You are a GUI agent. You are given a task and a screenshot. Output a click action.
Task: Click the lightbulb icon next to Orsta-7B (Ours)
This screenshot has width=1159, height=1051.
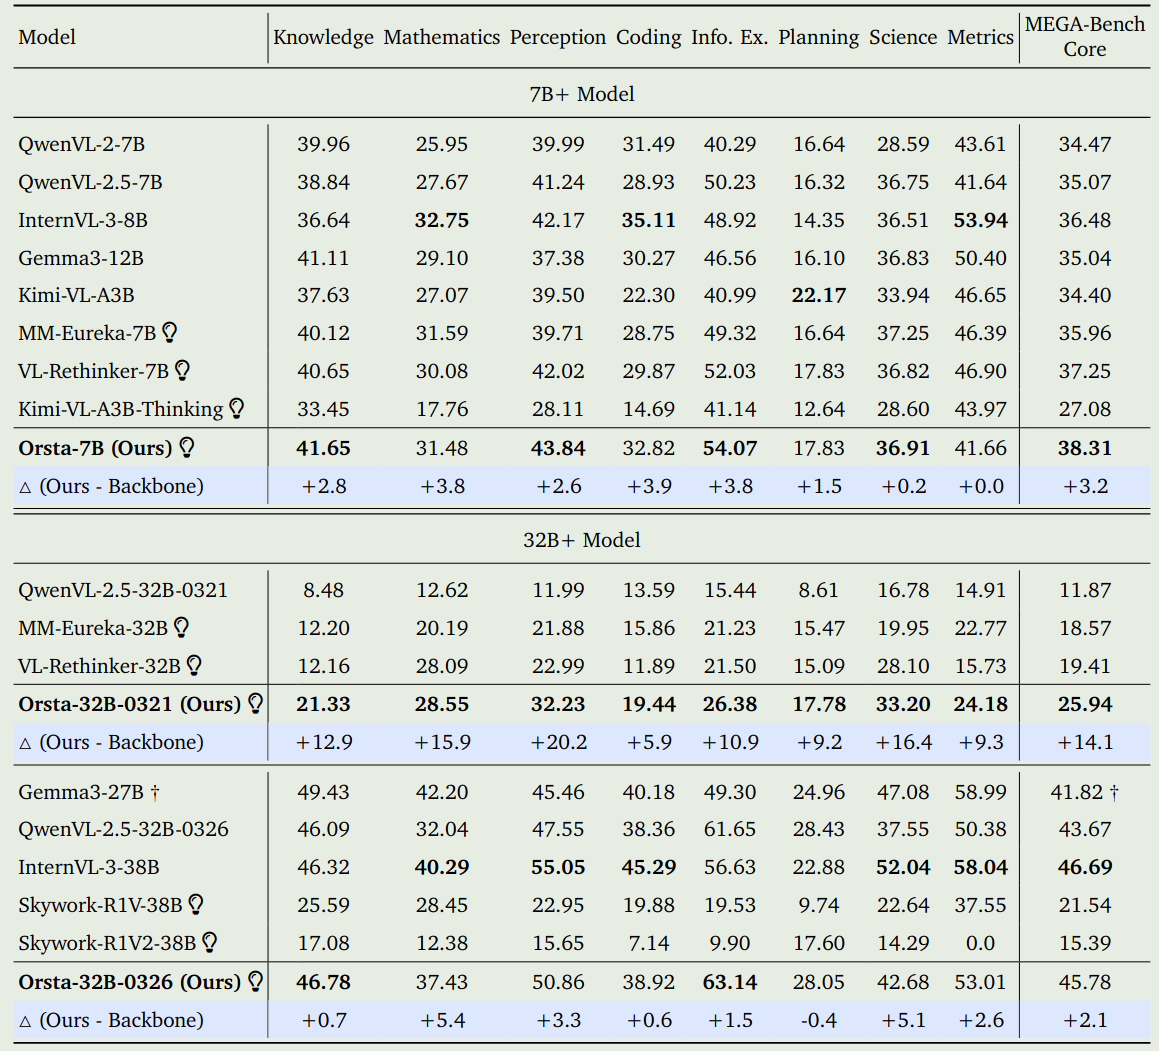click(187, 447)
